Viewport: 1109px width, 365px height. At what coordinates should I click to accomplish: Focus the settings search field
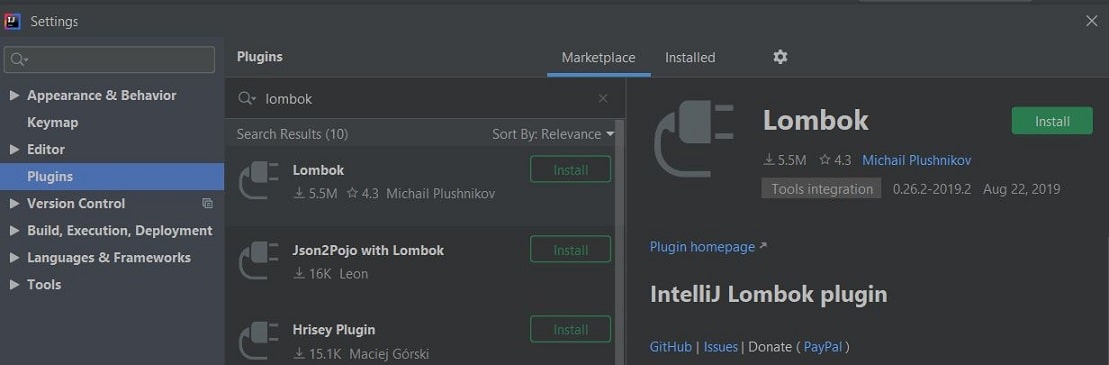pyautogui.click(x=110, y=59)
